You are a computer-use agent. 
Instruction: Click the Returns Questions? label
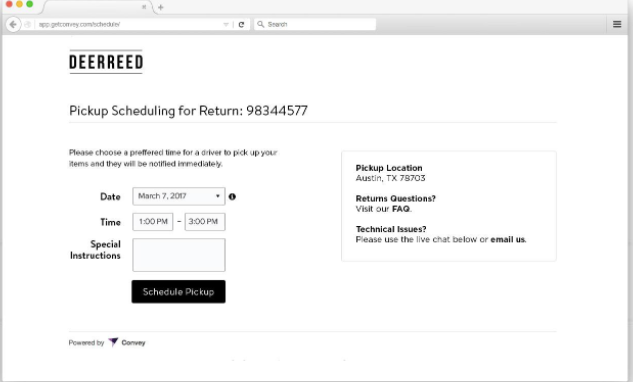(396, 199)
